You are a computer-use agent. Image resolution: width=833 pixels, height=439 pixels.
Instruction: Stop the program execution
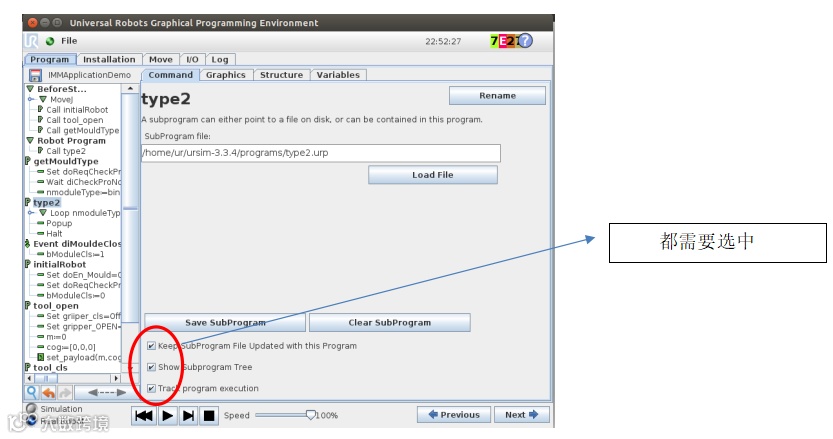coord(209,416)
